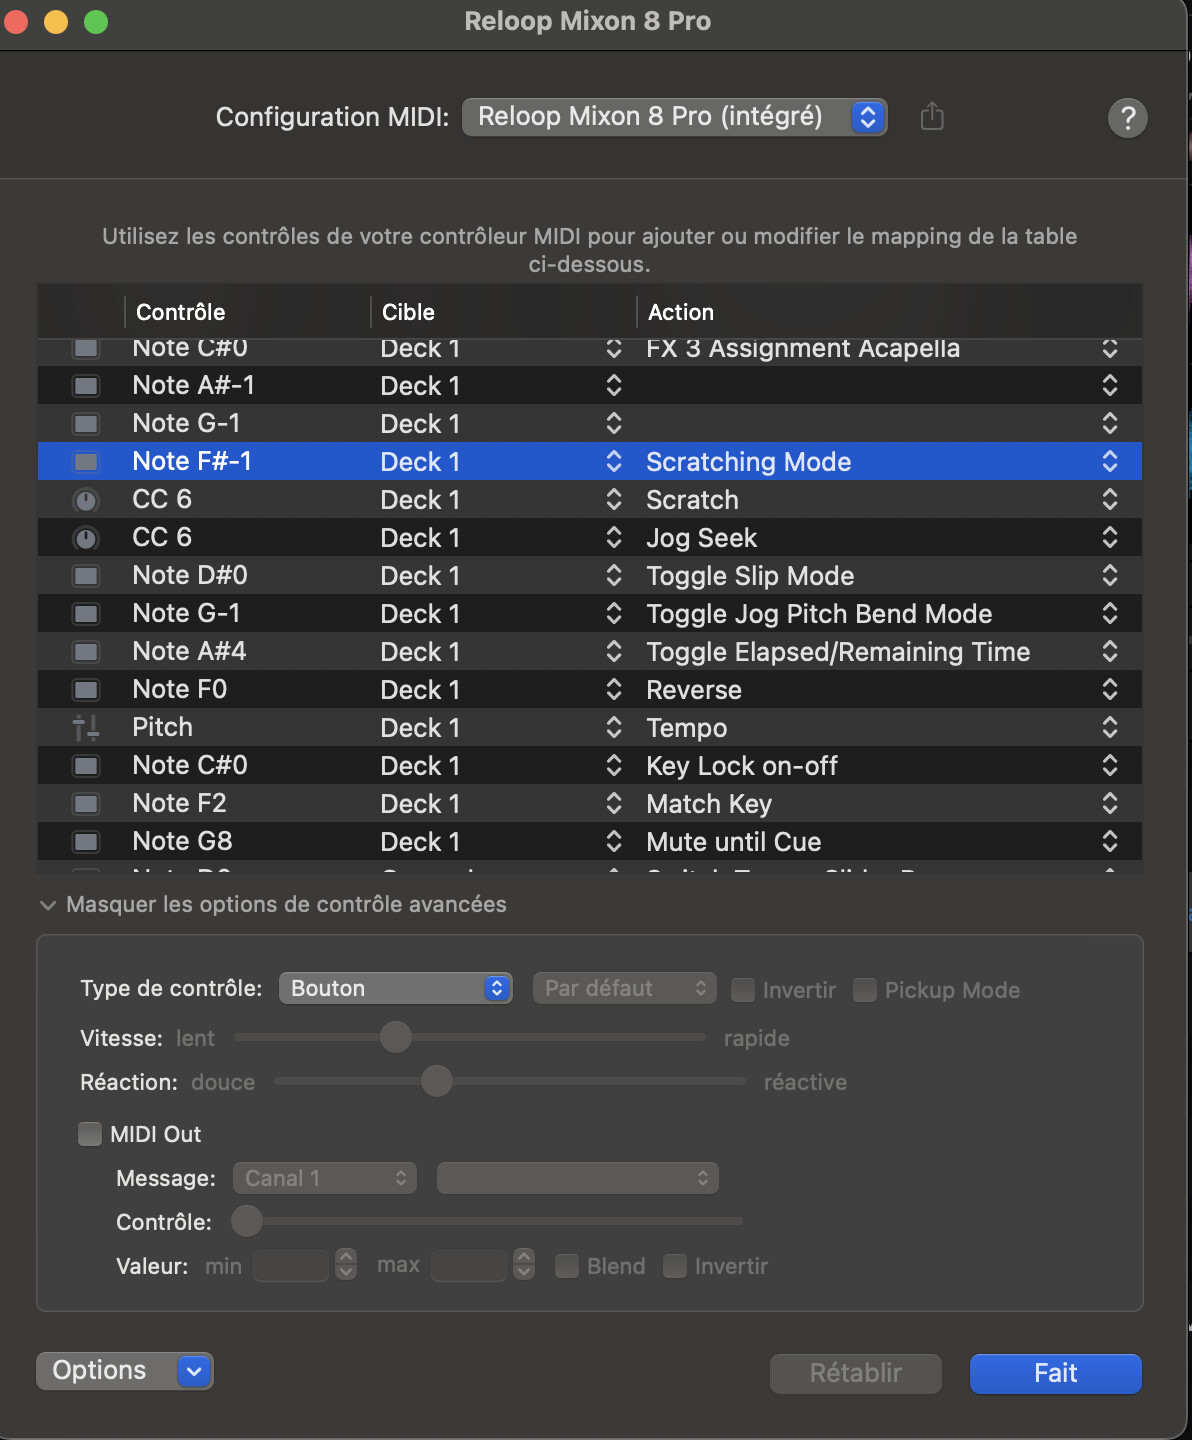Screen dimensions: 1192x1440
Task: Open Cible selector in Pitch row
Action: 614,728
